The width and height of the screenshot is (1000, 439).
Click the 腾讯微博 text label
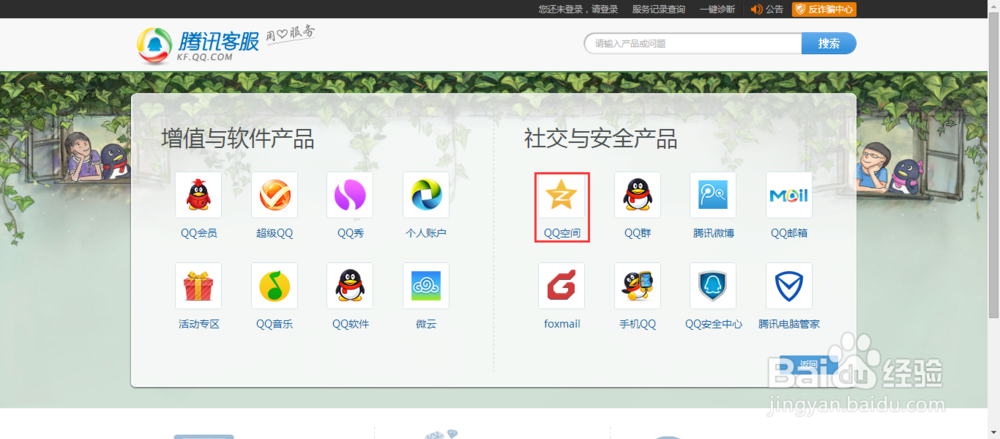point(714,234)
